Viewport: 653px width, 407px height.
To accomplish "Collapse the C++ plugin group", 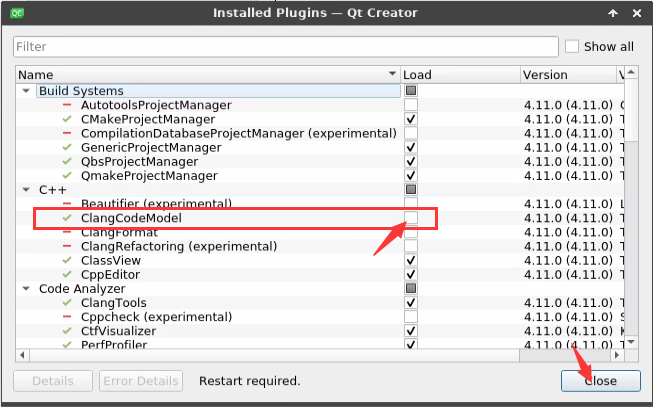I will pyautogui.click(x=26, y=189).
